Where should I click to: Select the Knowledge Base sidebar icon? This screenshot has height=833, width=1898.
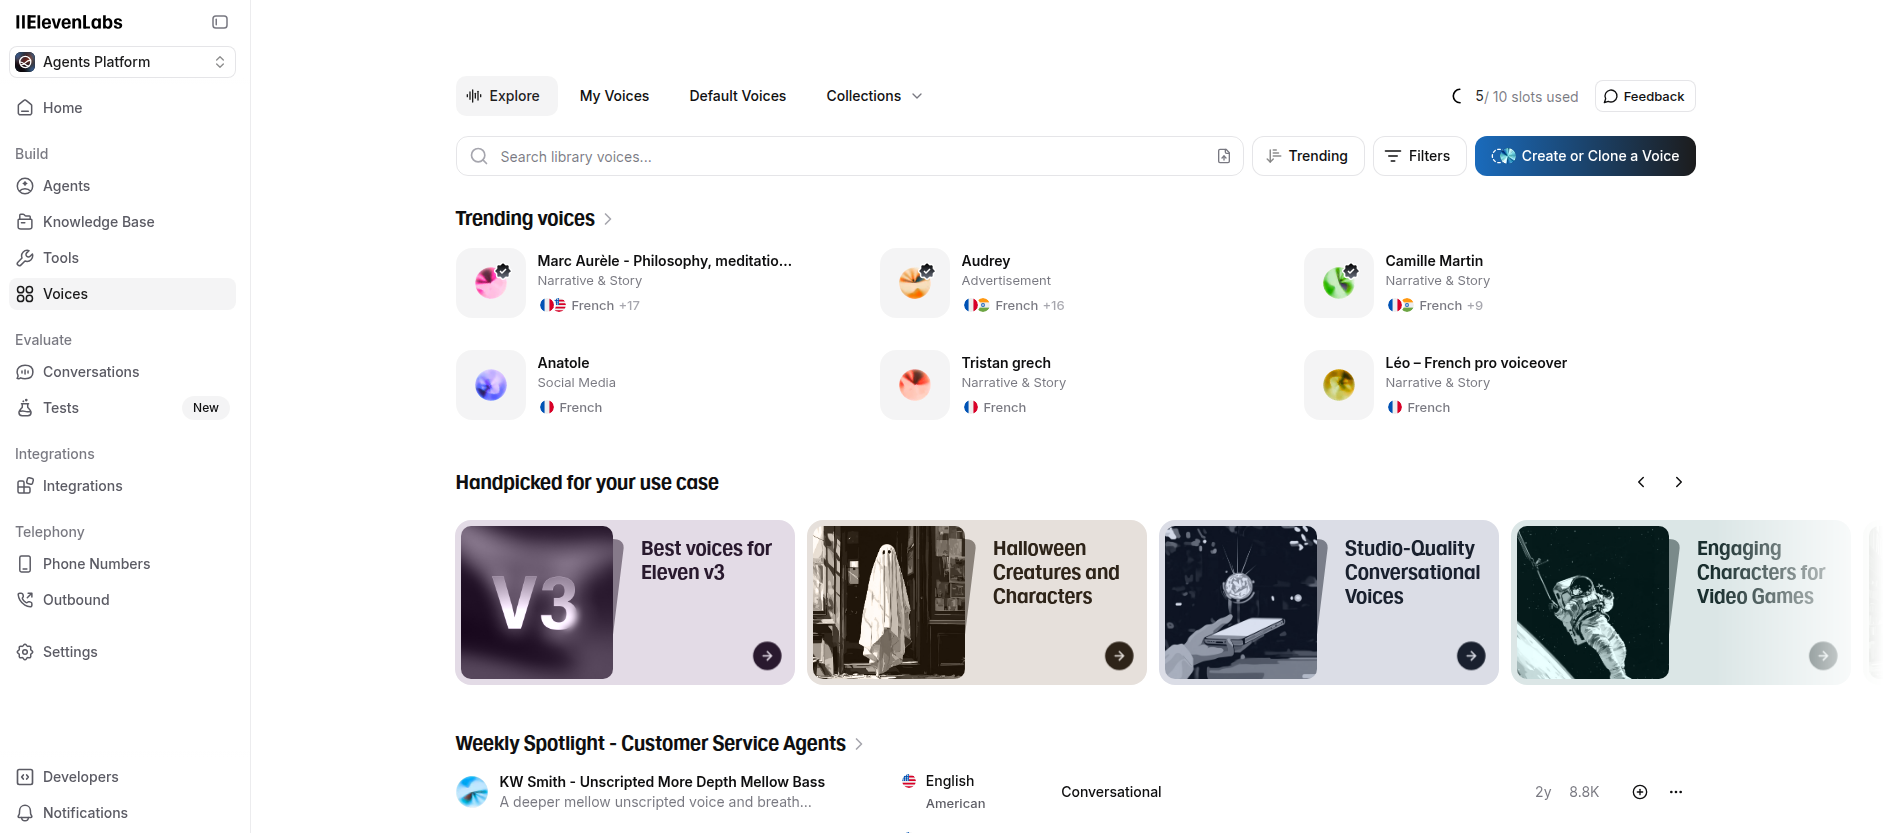[24, 221]
